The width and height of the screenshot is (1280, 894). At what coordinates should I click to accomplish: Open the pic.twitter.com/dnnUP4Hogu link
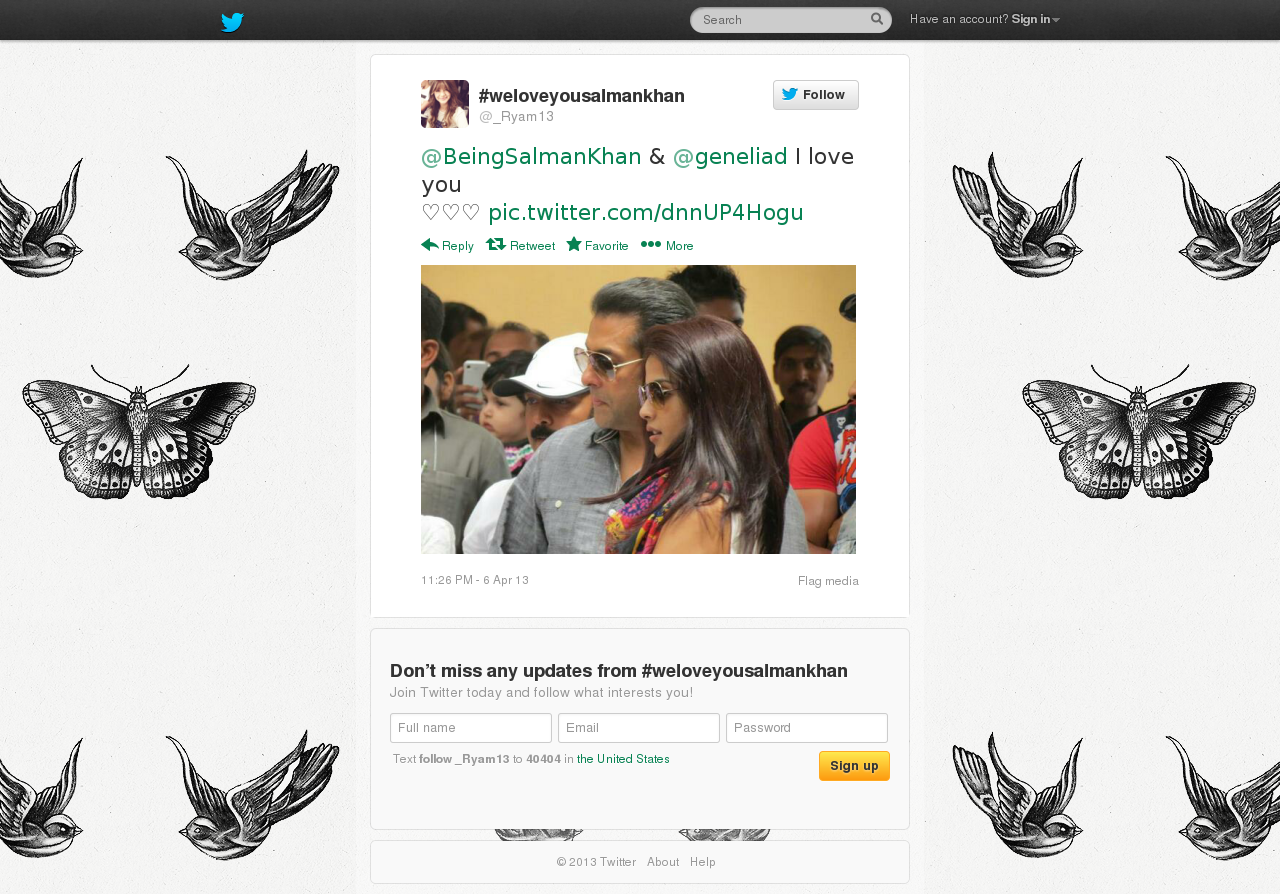click(x=646, y=212)
